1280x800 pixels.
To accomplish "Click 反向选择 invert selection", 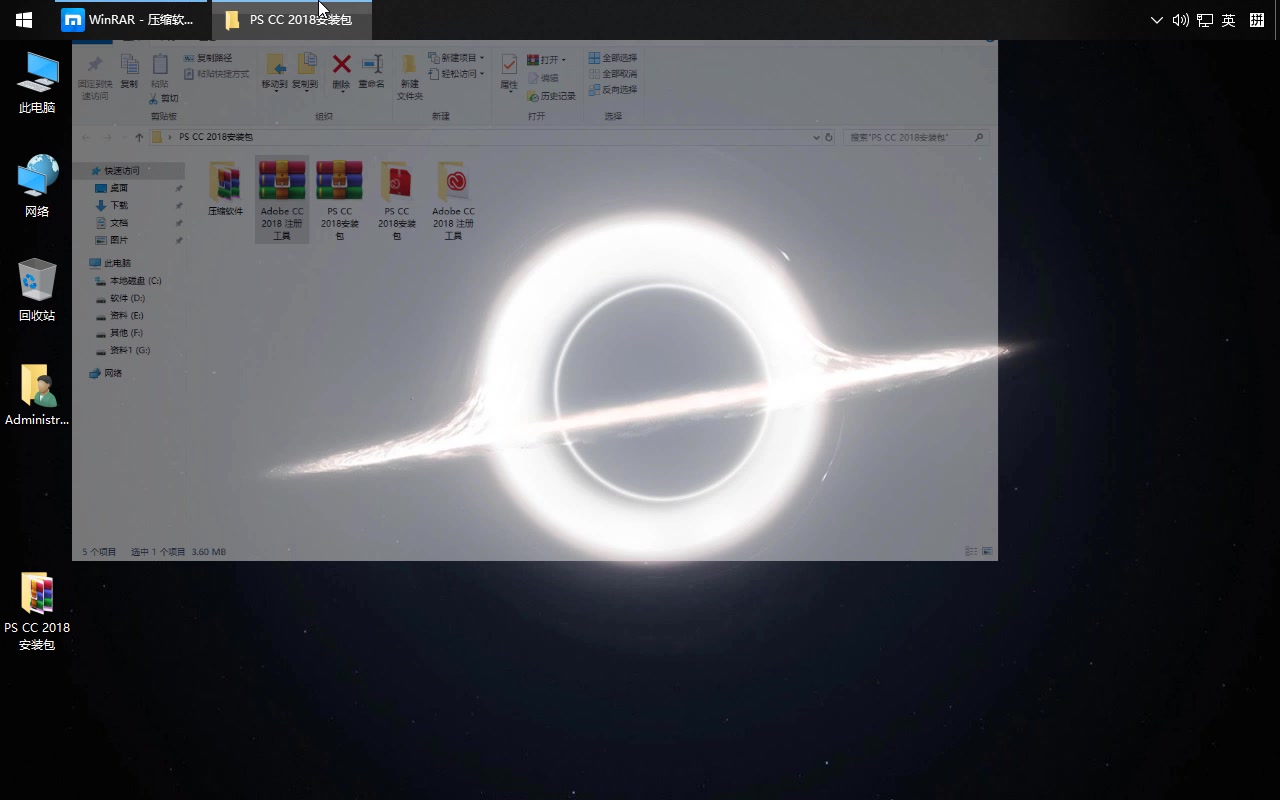I will point(613,90).
